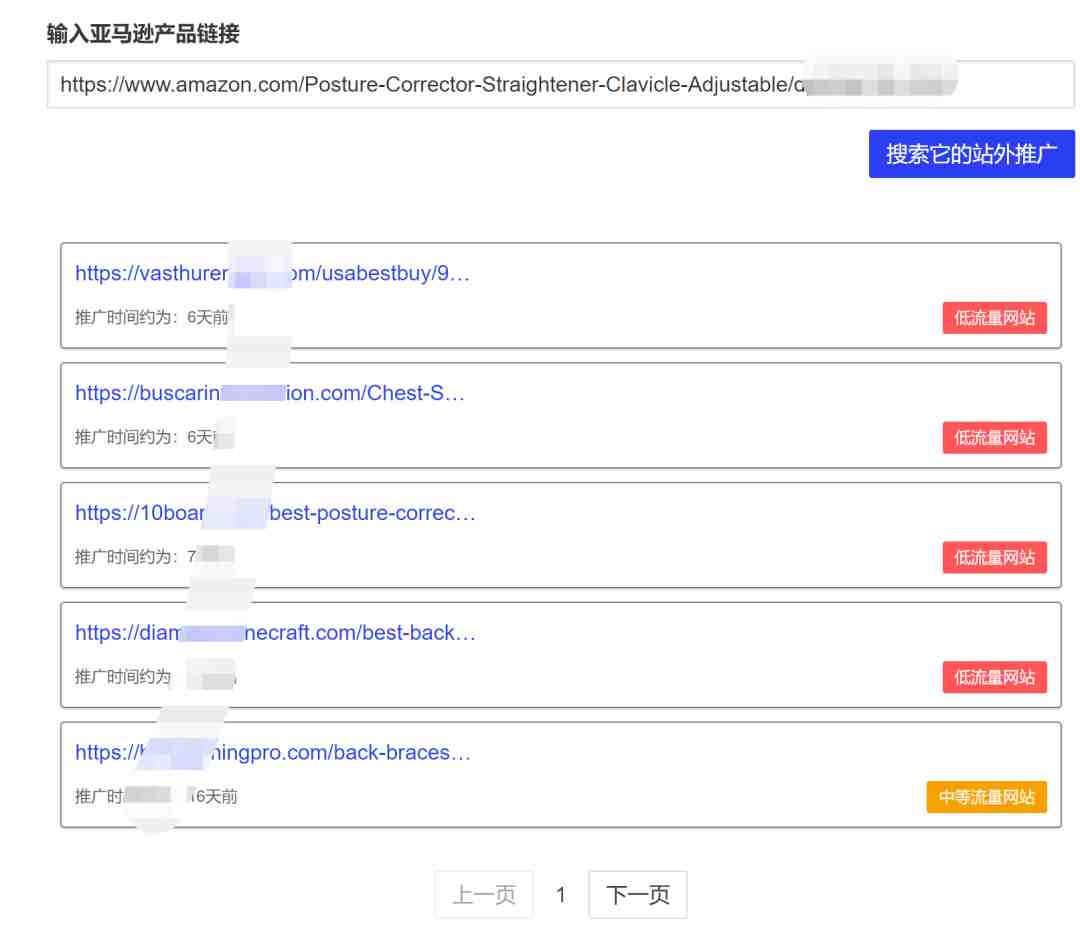
Task: Click 低流量网站 tag on 10boar result
Action: pos(994,558)
